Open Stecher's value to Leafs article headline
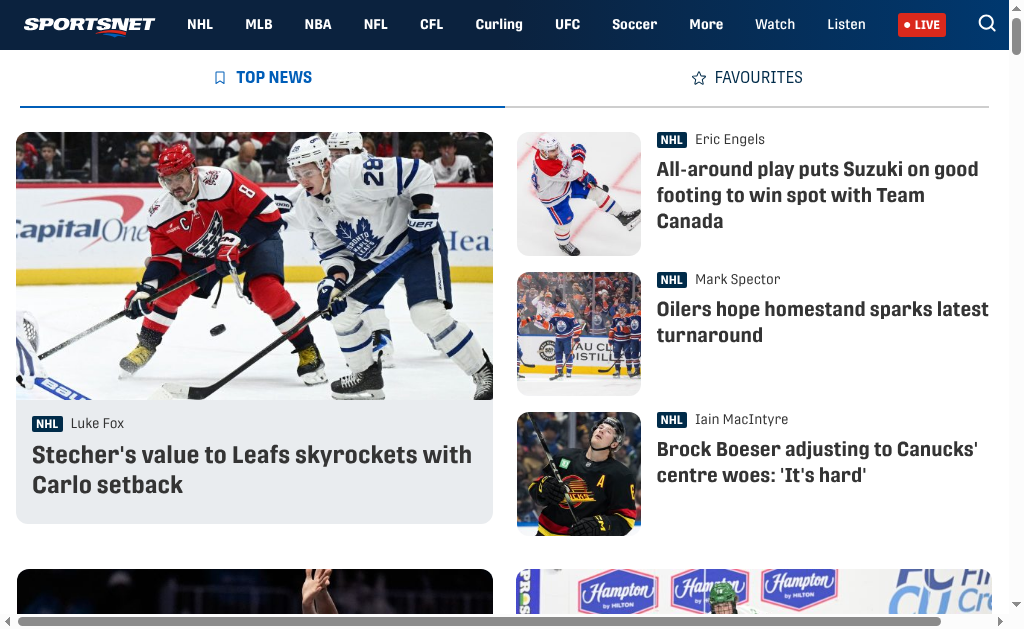 252,470
